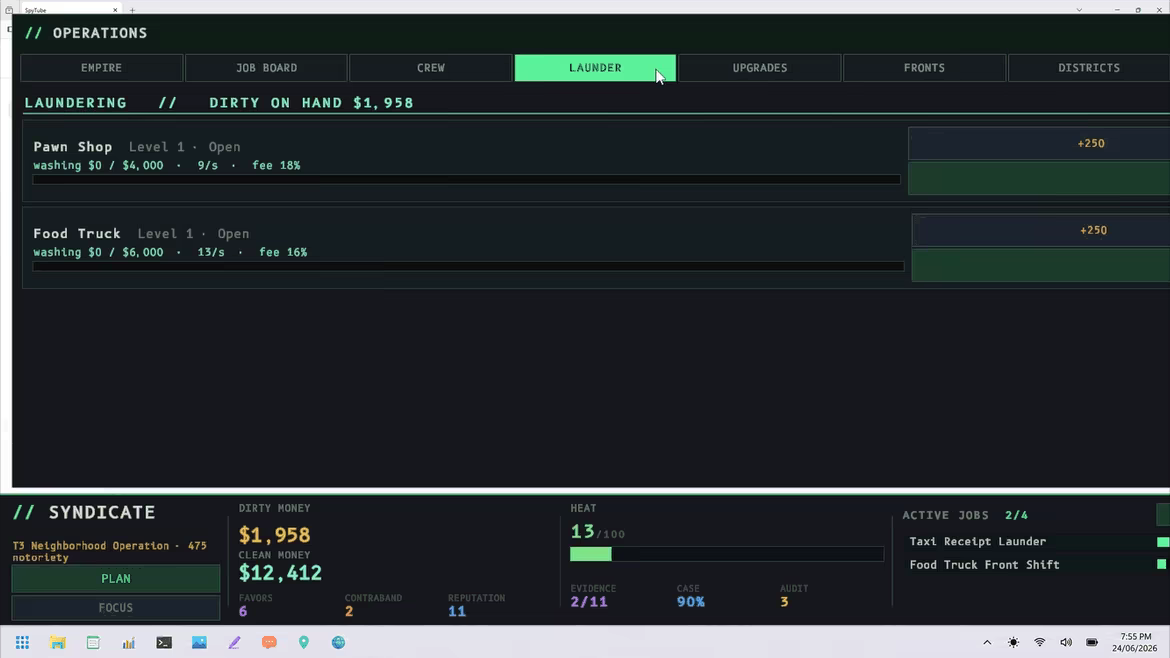
Task: Open the orange chat bubble app
Action: click(x=269, y=642)
